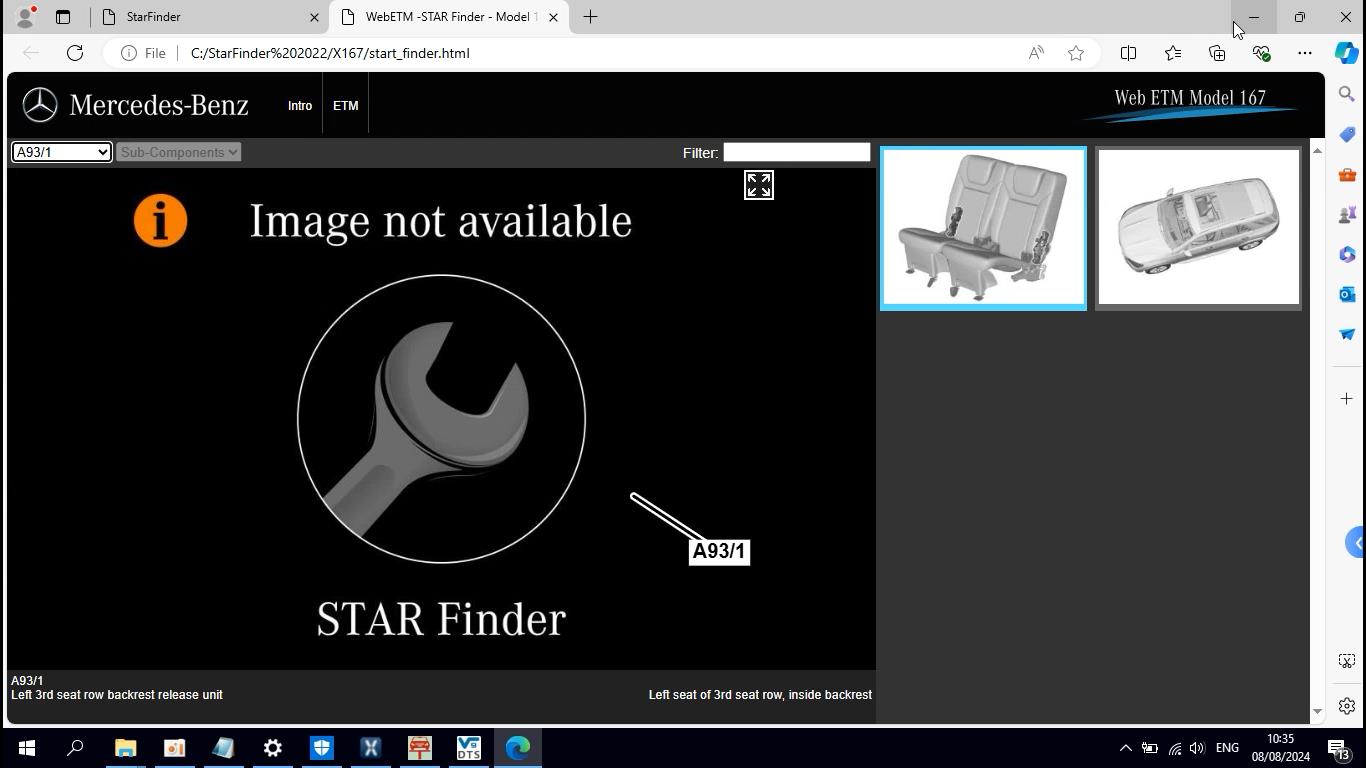Click the thumbnail panel scroll down arrow

[x=1317, y=711]
